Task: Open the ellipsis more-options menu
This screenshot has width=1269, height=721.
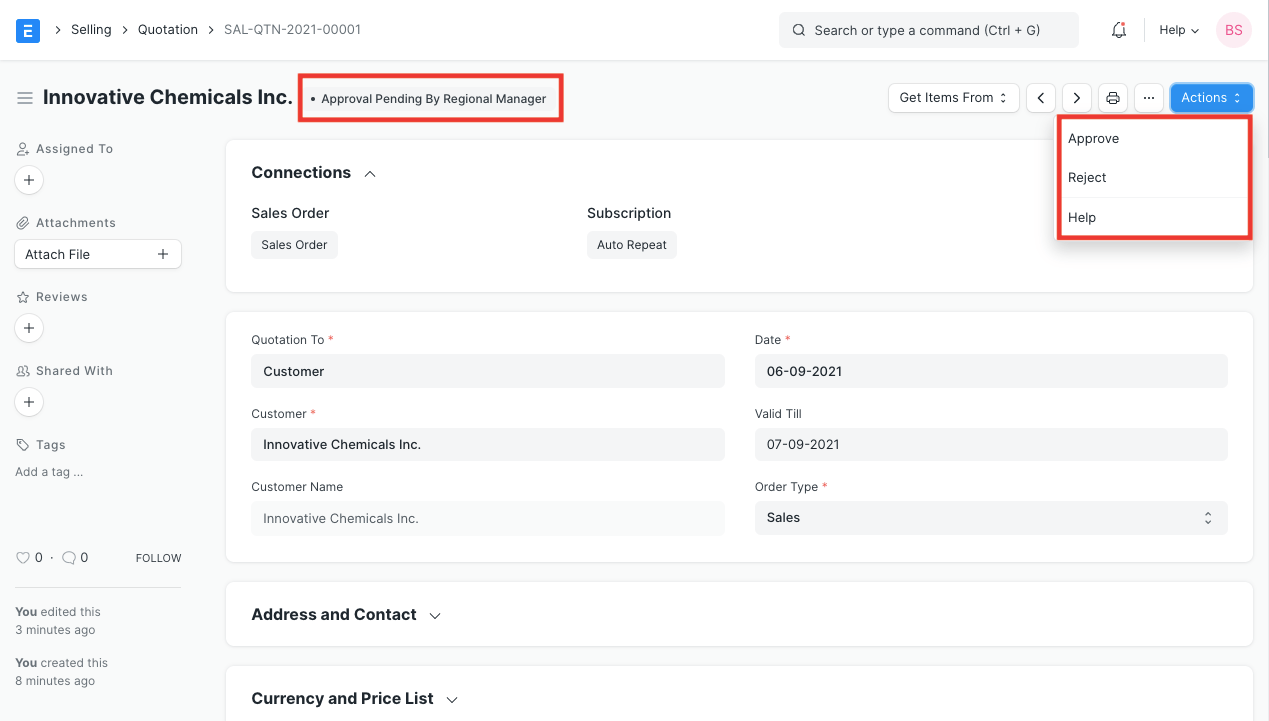Action: (1148, 97)
